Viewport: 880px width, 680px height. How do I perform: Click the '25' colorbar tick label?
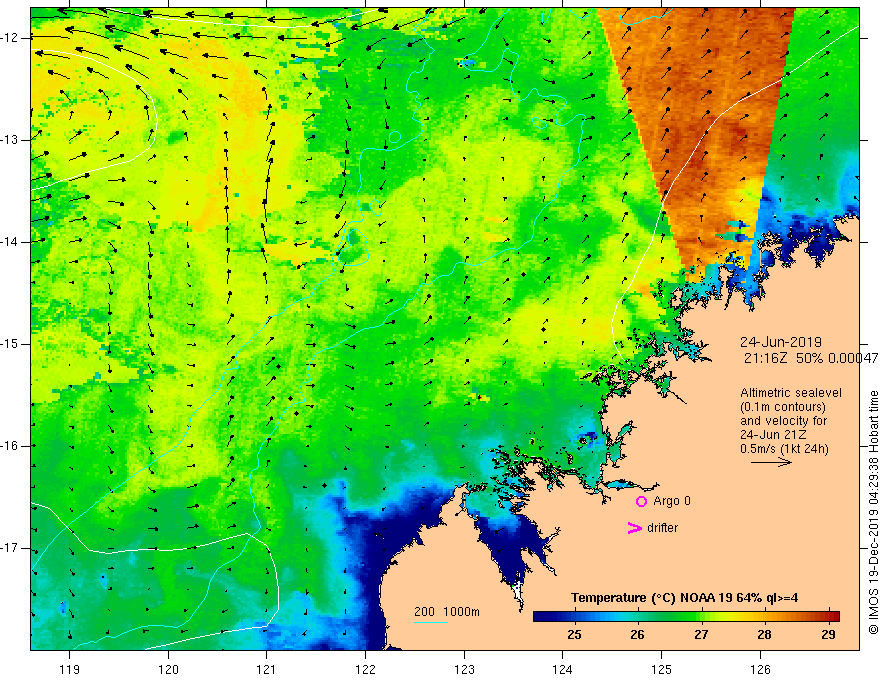(574, 635)
